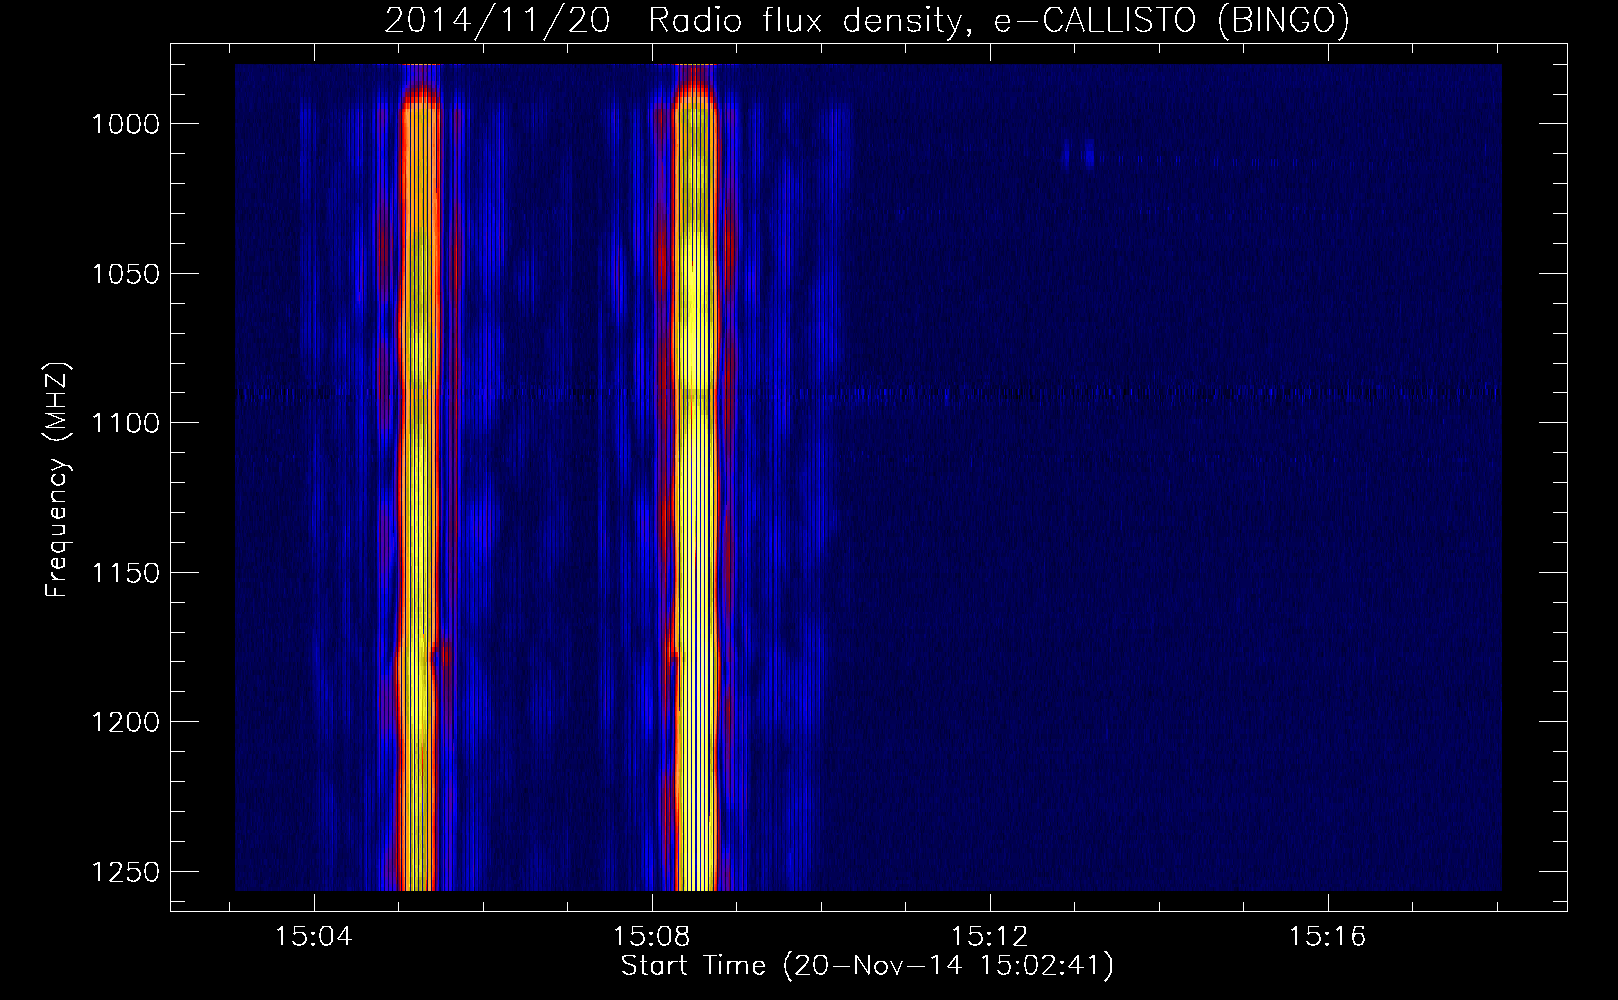This screenshot has width=1618, height=1000.
Task: Click the 15:04 time tick label
Action: pyautogui.click(x=314, y=937)
